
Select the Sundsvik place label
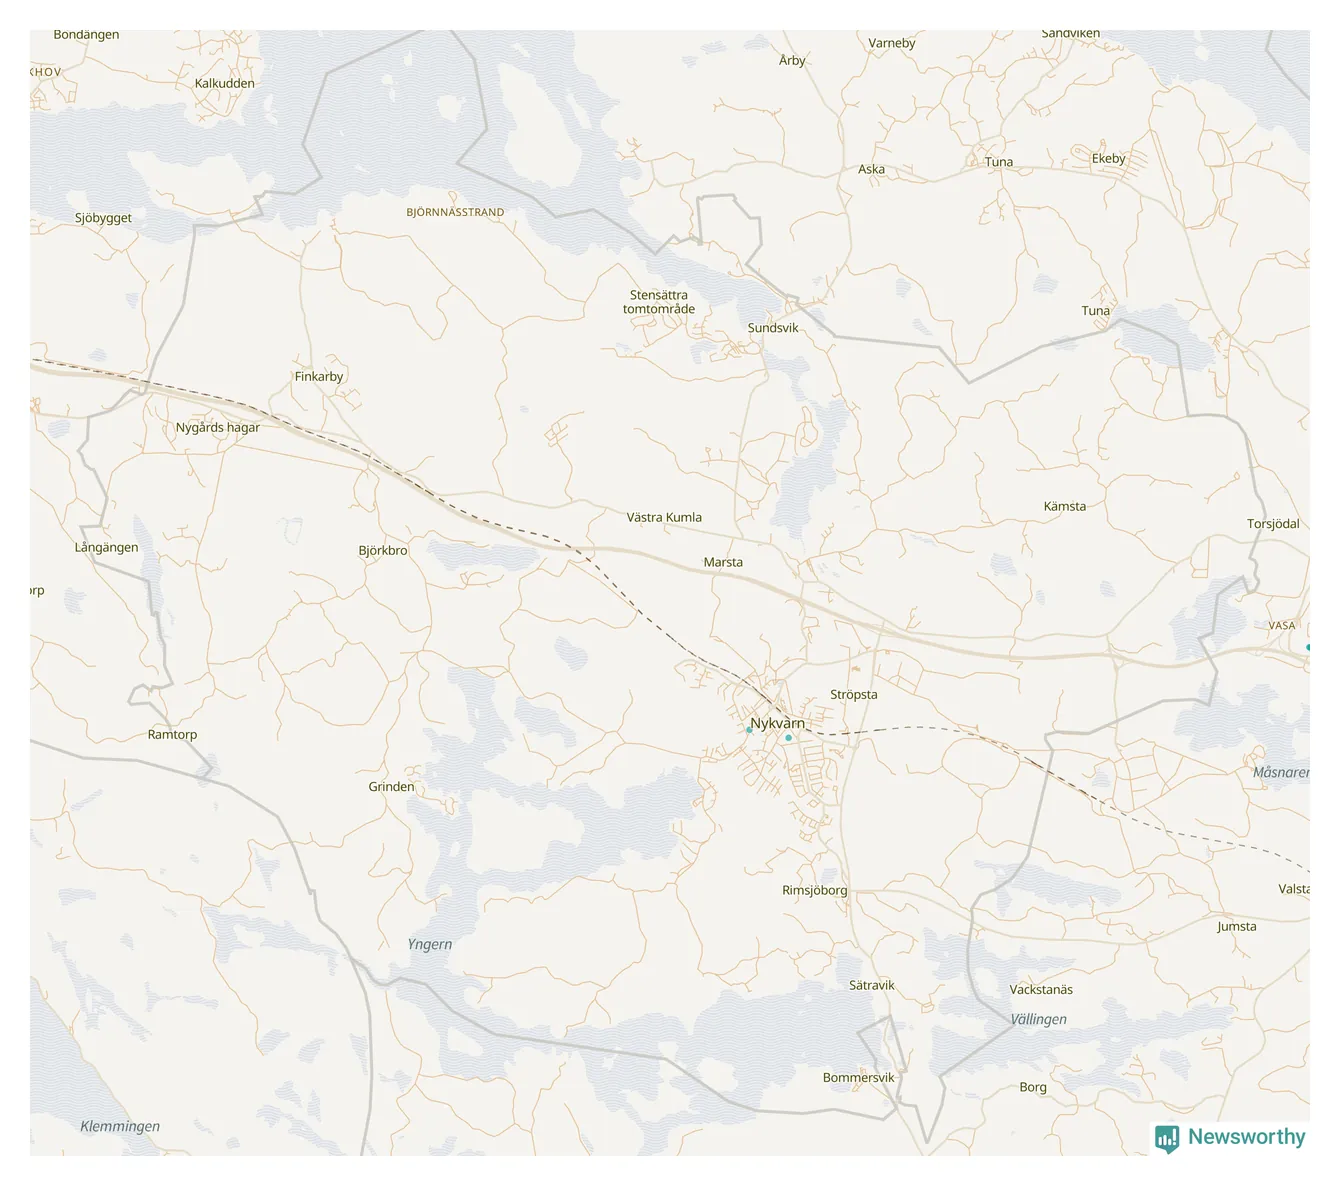click(773, 328)
